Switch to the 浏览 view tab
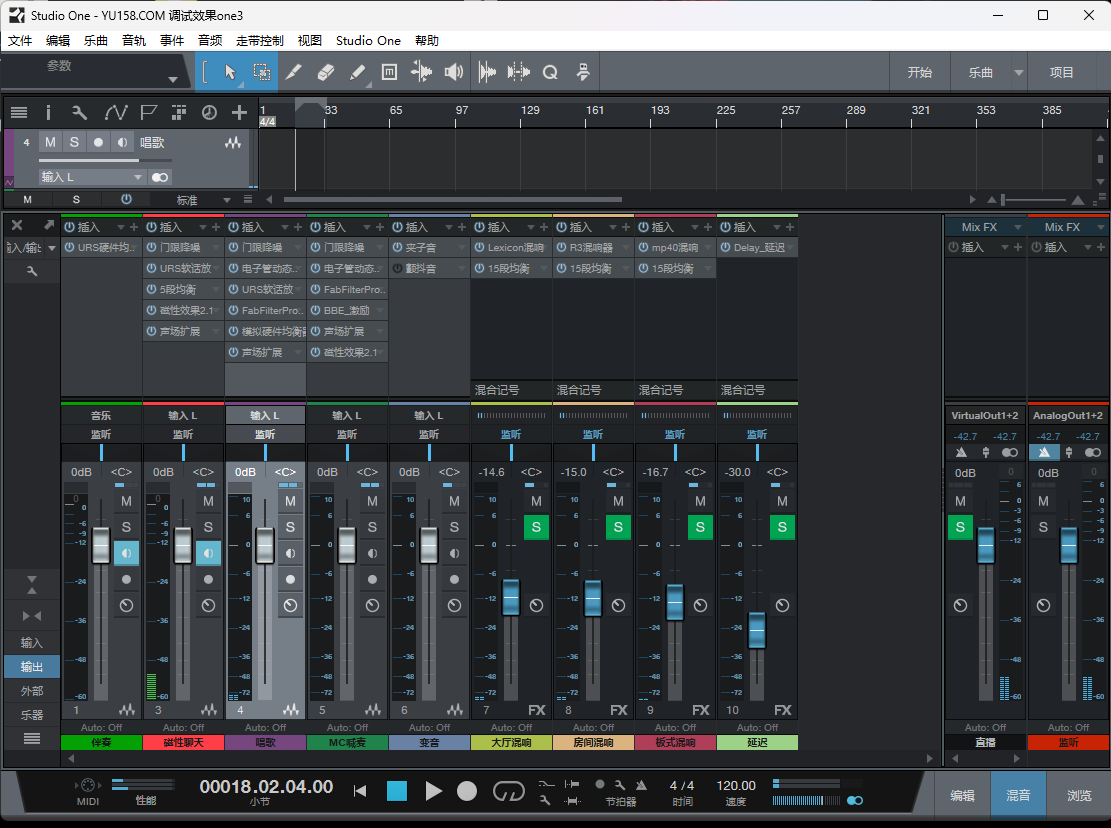The width and height of the screenshot is (1111, 828). [1079, 795]
